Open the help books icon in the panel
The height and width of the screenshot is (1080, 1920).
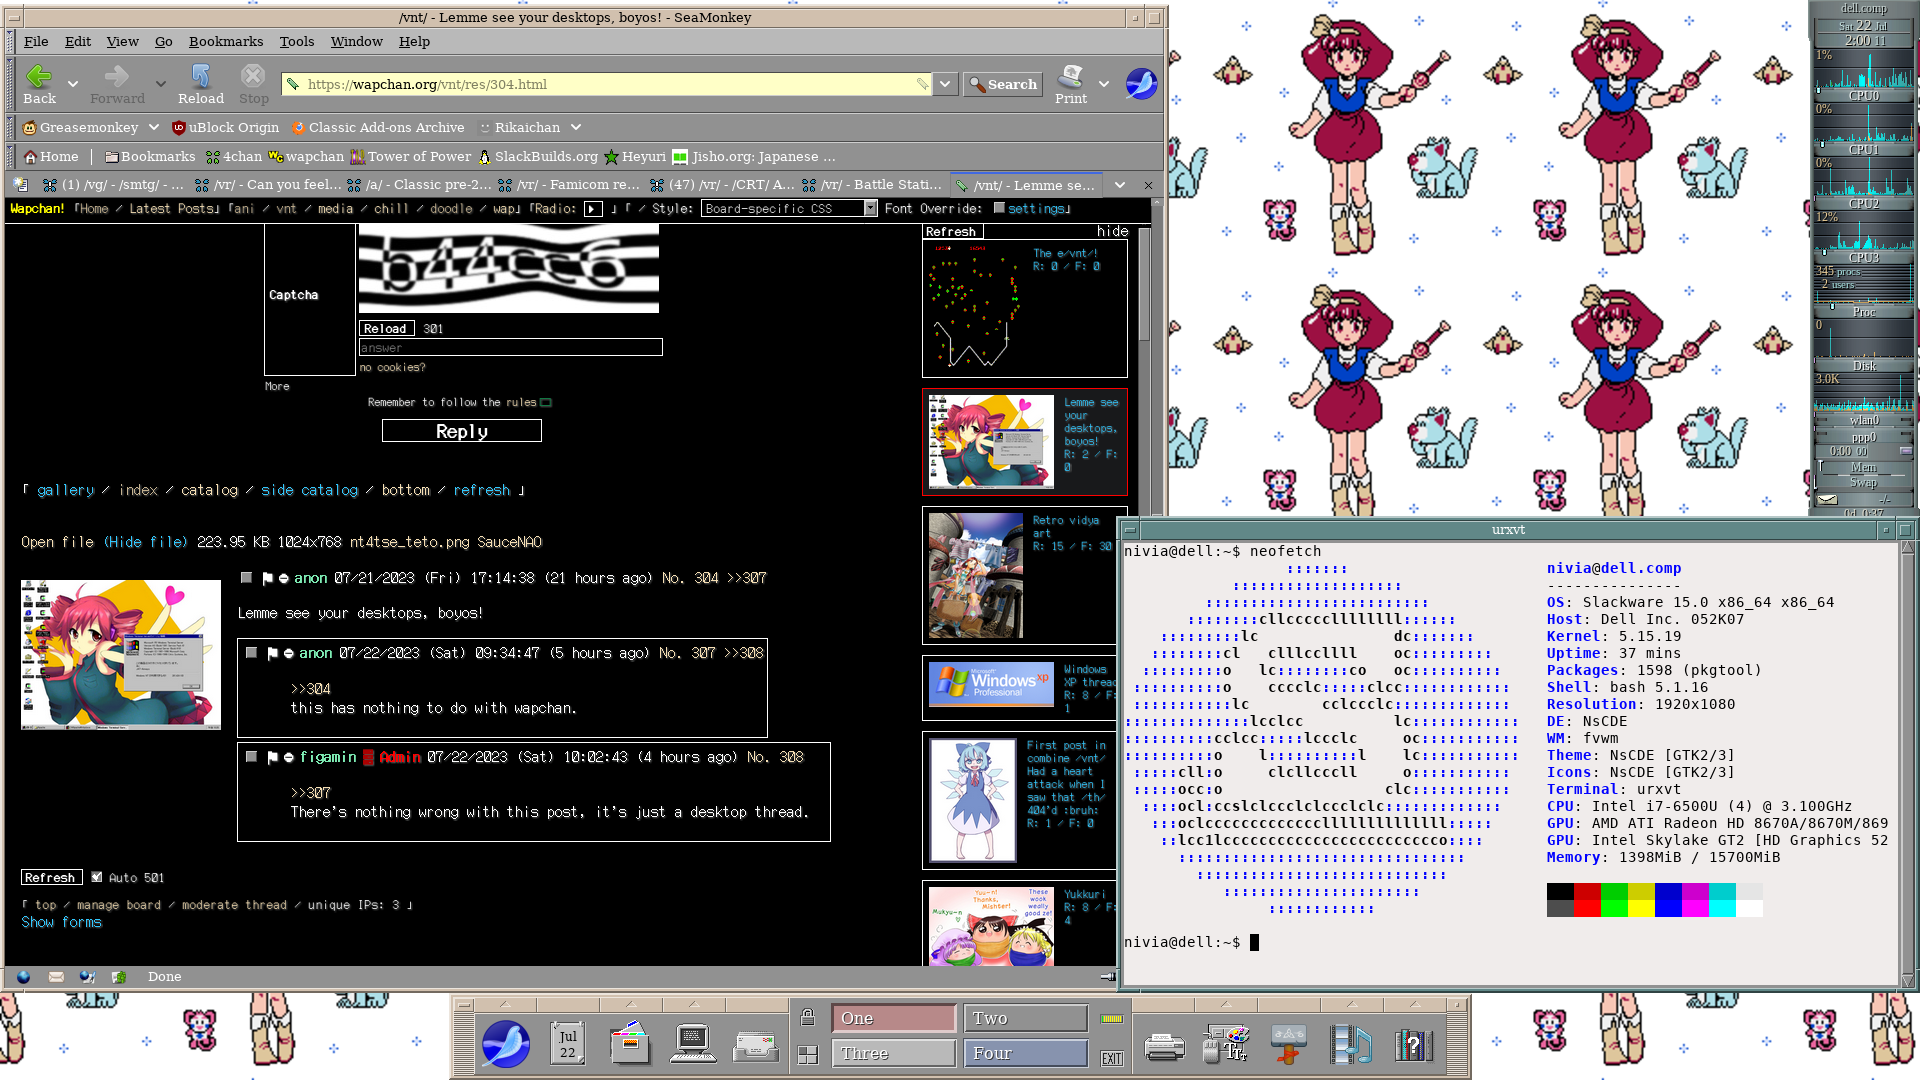click(x=1413, y=1046)
